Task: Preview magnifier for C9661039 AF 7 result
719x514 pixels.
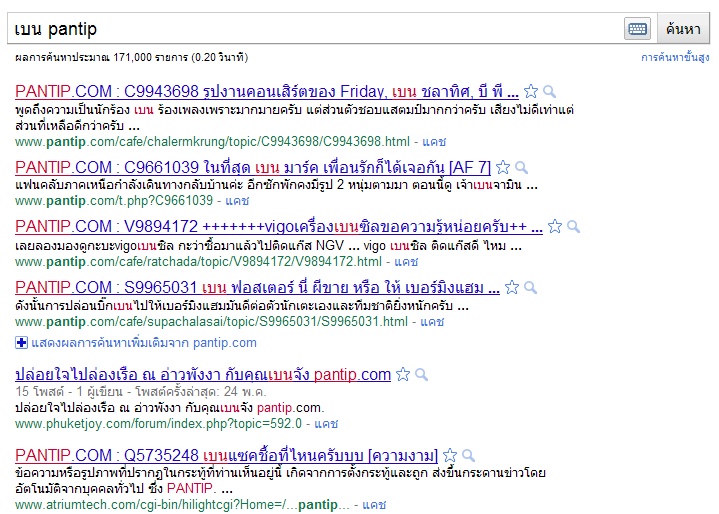Action: (x=521, y=167)
